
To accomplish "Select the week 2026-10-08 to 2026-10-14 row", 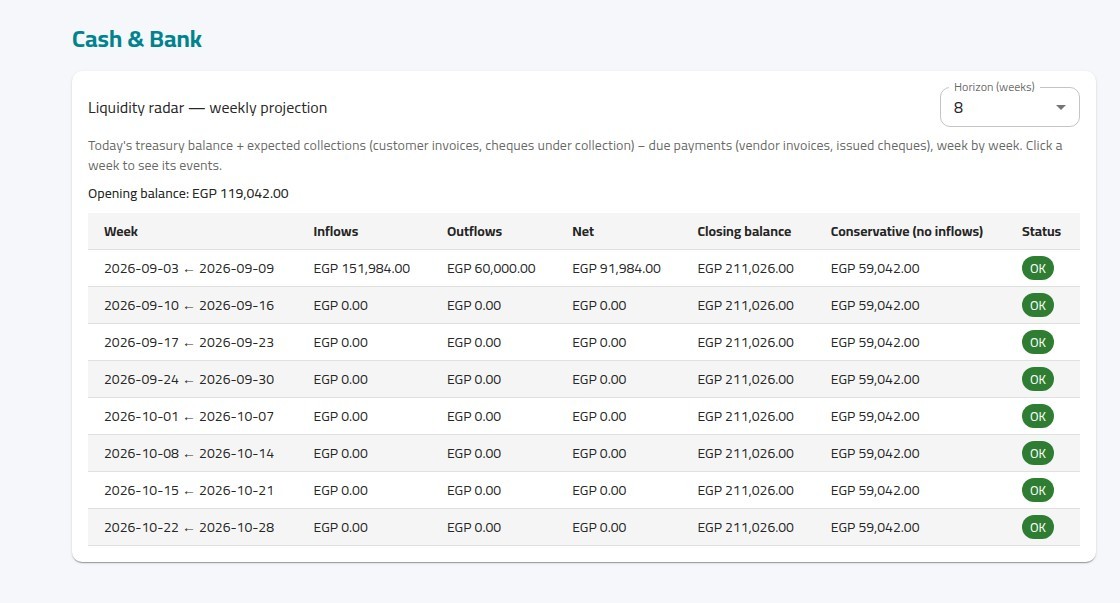I will [x=584, y=454].
